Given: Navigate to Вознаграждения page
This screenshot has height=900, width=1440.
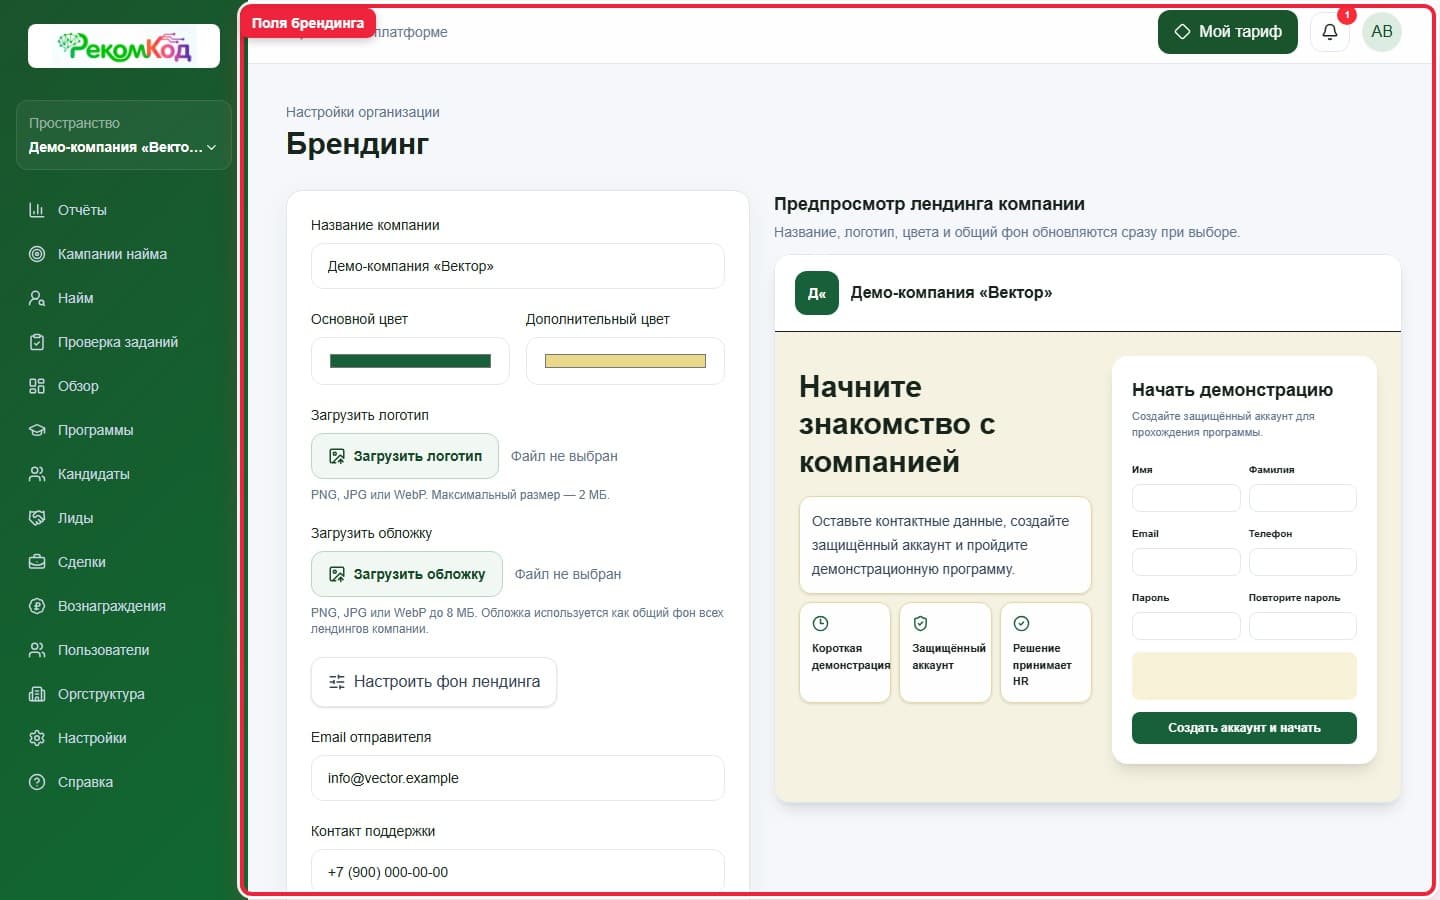Looking at the screenshot, I should tap(124, 606).
